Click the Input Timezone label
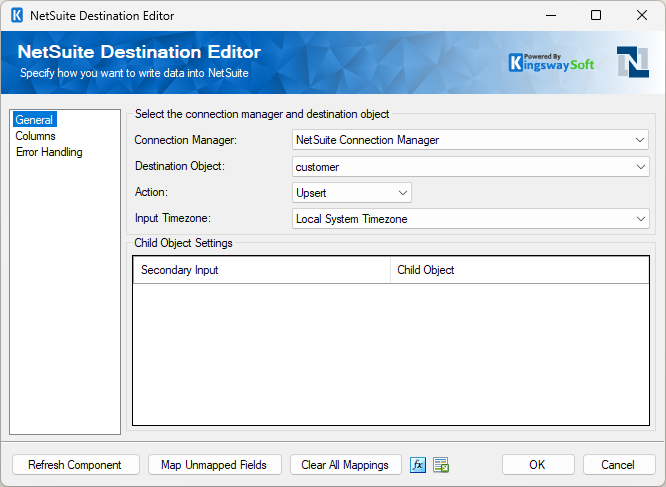This screenshot has height=487, width=666. (172, 218)
